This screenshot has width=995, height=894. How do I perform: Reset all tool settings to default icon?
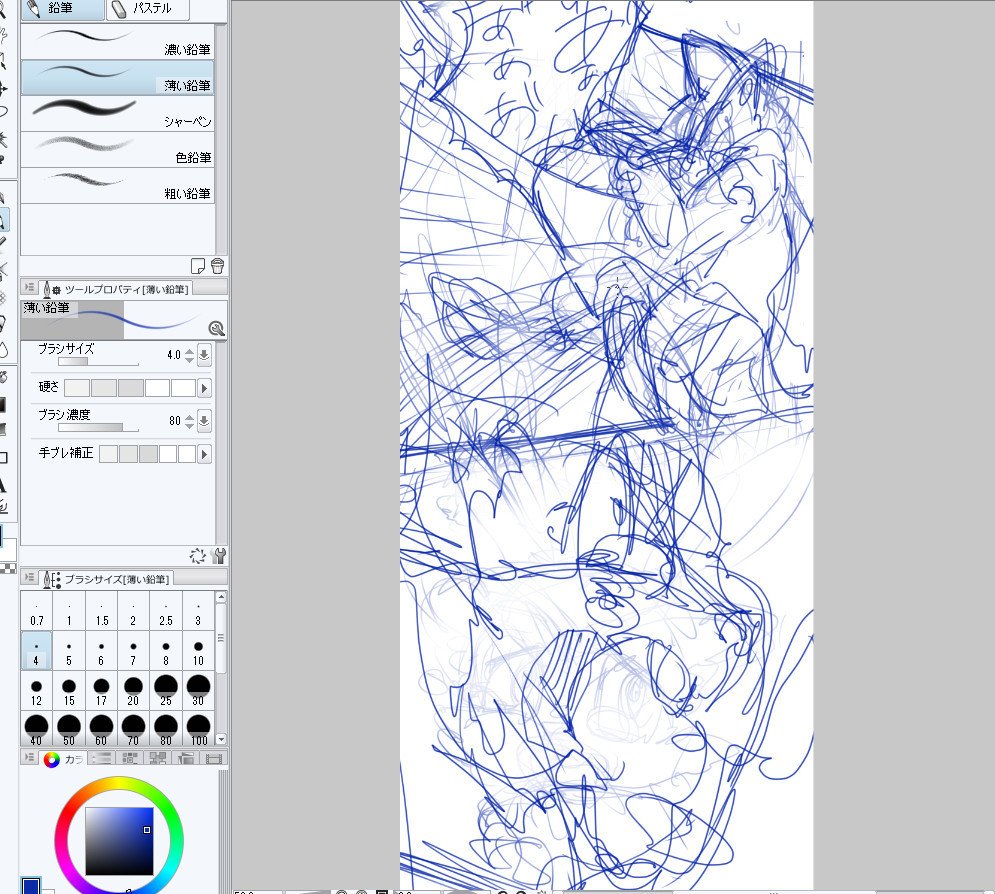click(x=197, y=556)
